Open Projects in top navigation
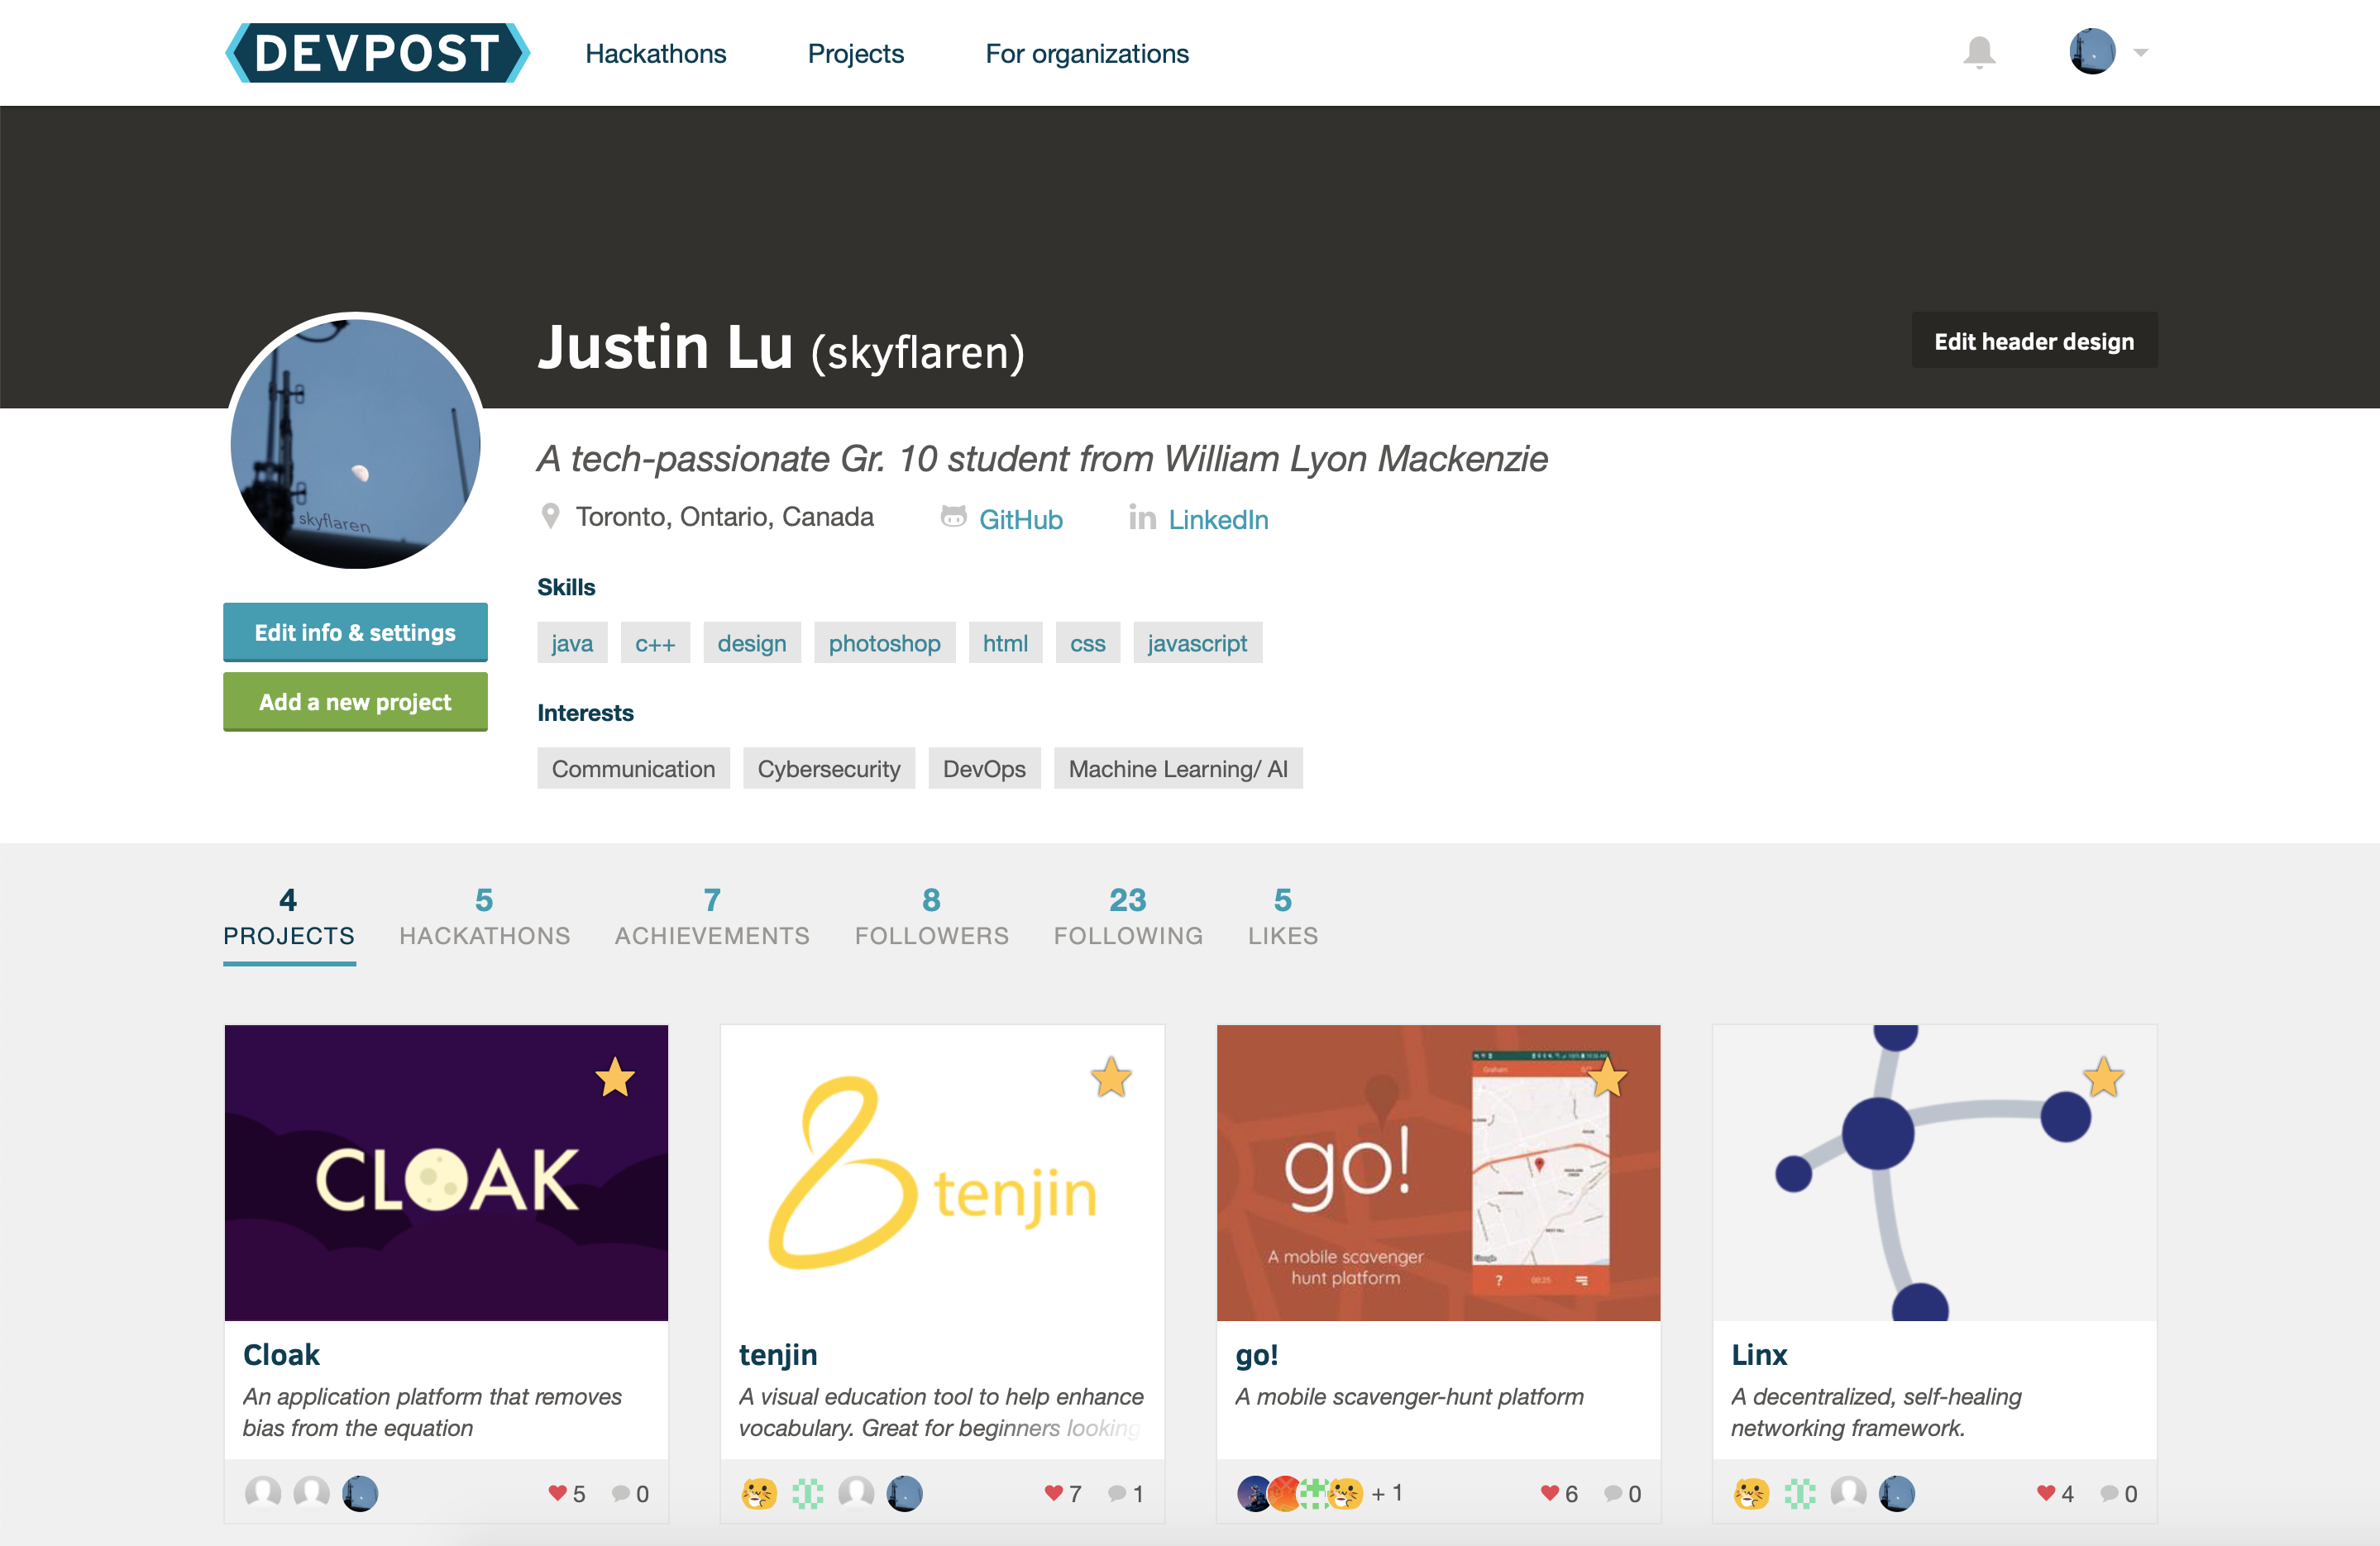Screen dimensions: 2380x1546 click(x=855, y=54)
